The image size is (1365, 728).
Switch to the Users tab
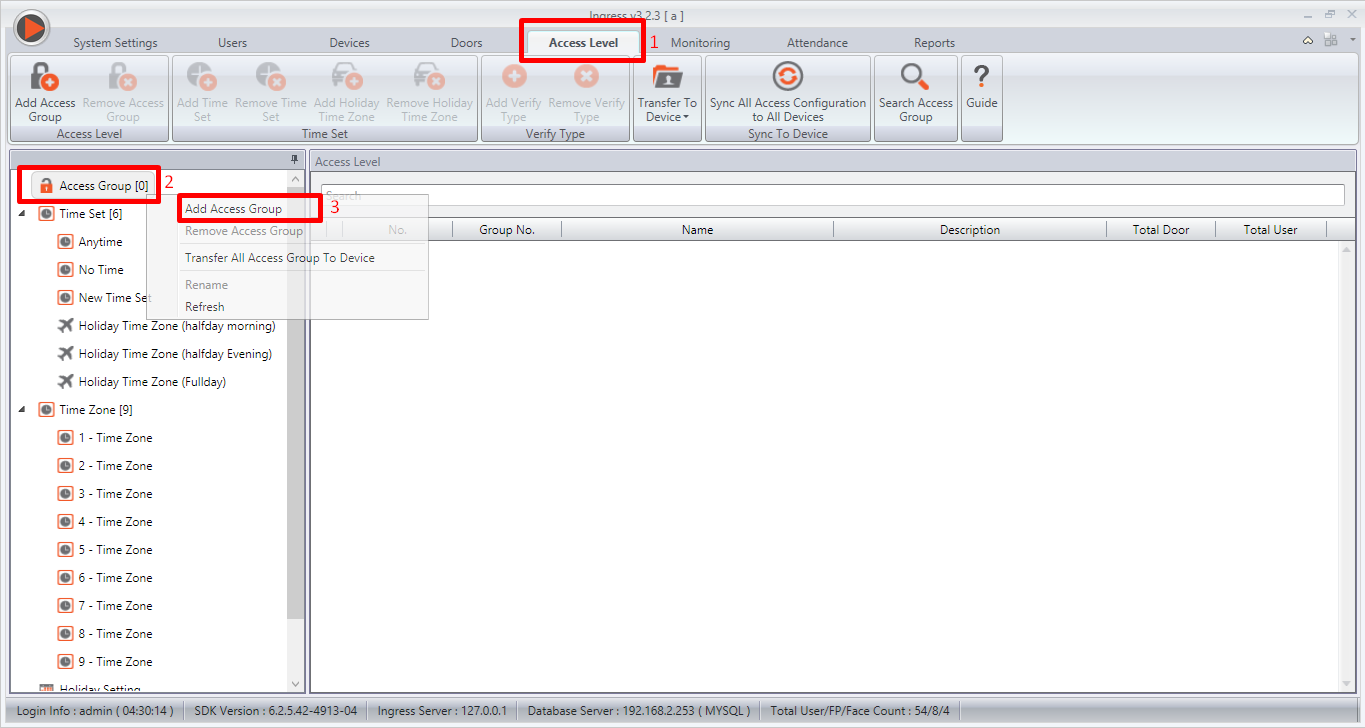point(232,43)
